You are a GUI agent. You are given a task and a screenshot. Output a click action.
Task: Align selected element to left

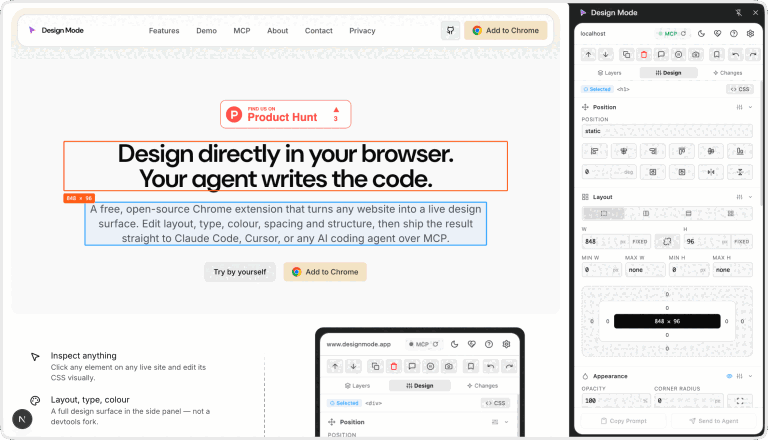(595, 151)
